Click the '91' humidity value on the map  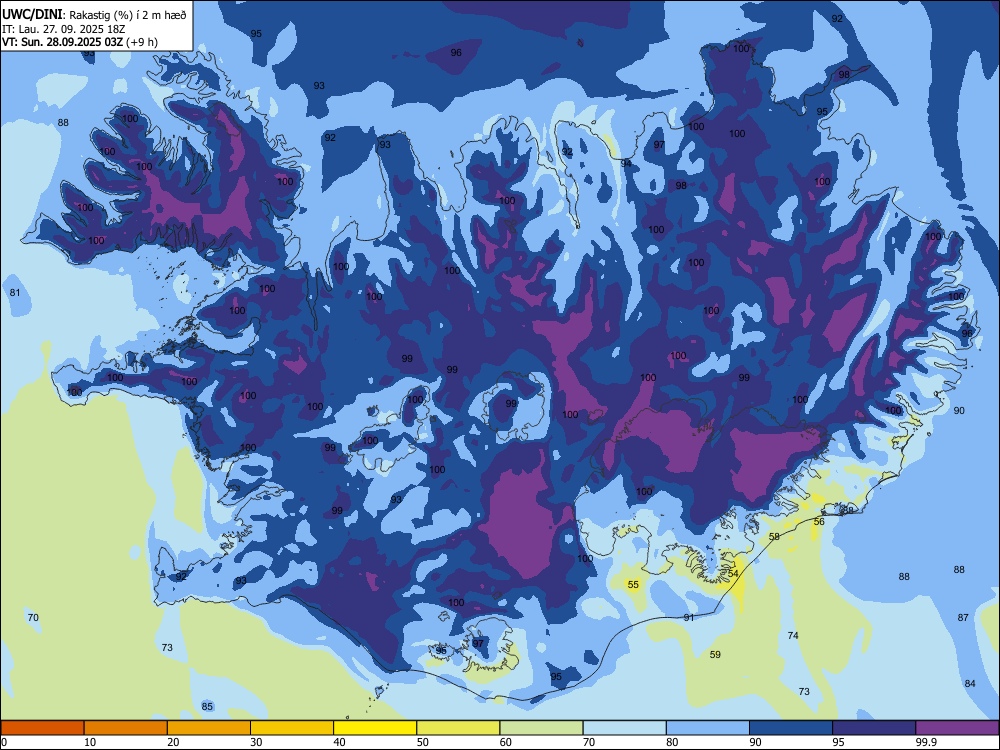[x=689, y=617]
